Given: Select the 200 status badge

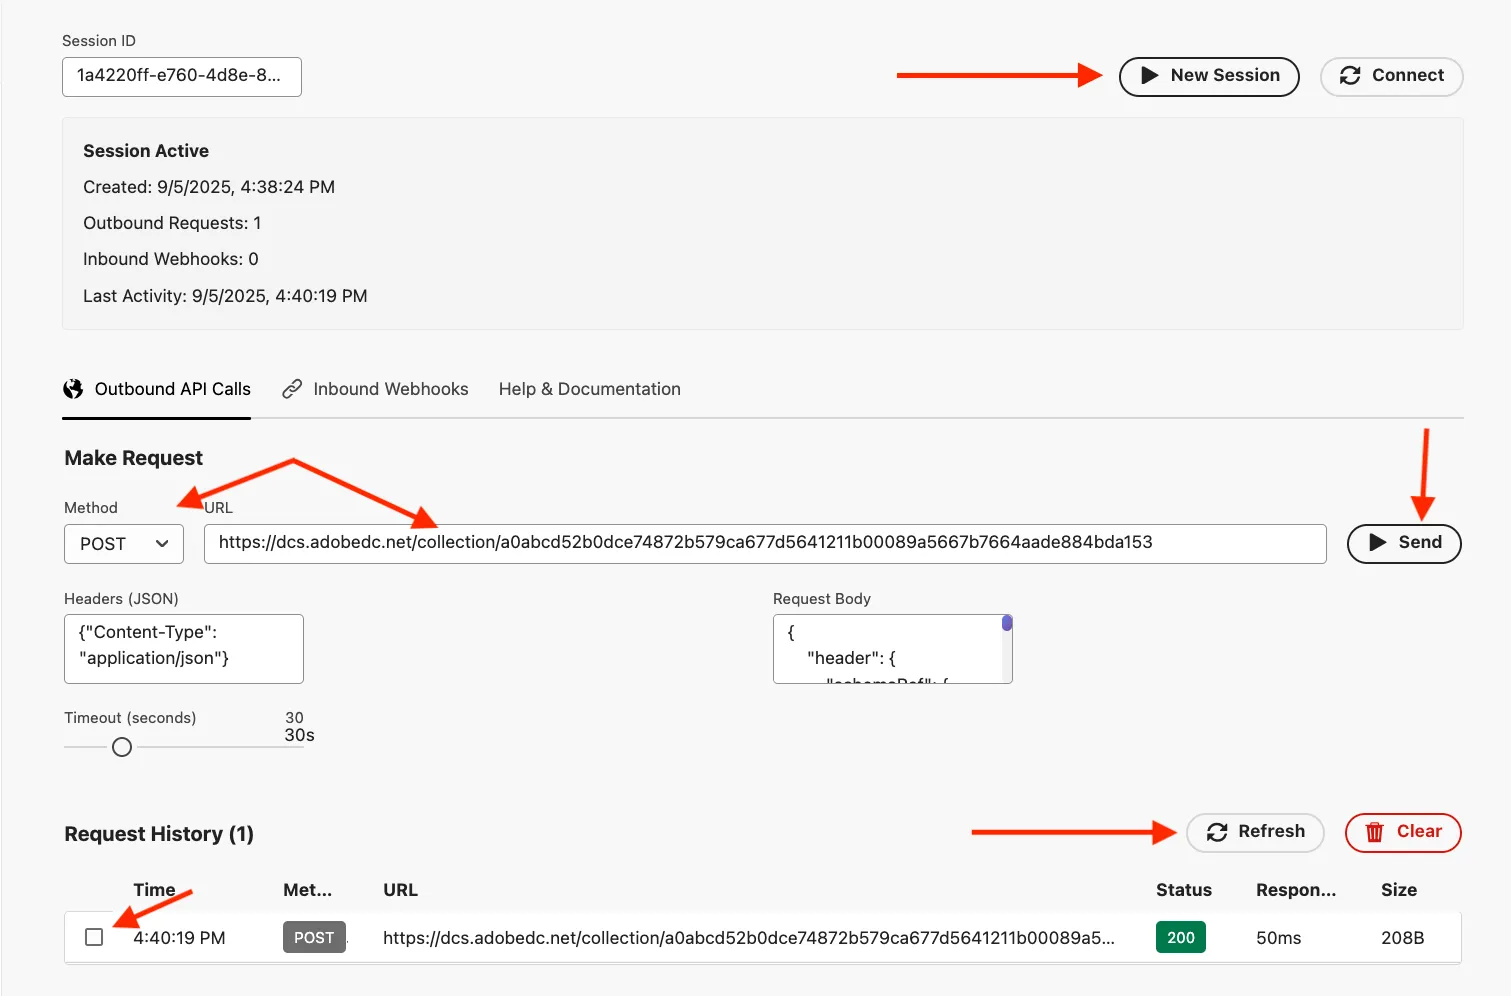Looking at the screenshot, I should (1181, 937).
